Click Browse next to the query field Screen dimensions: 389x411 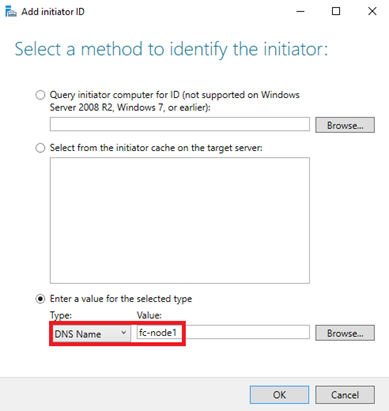[x=345, y=125]
